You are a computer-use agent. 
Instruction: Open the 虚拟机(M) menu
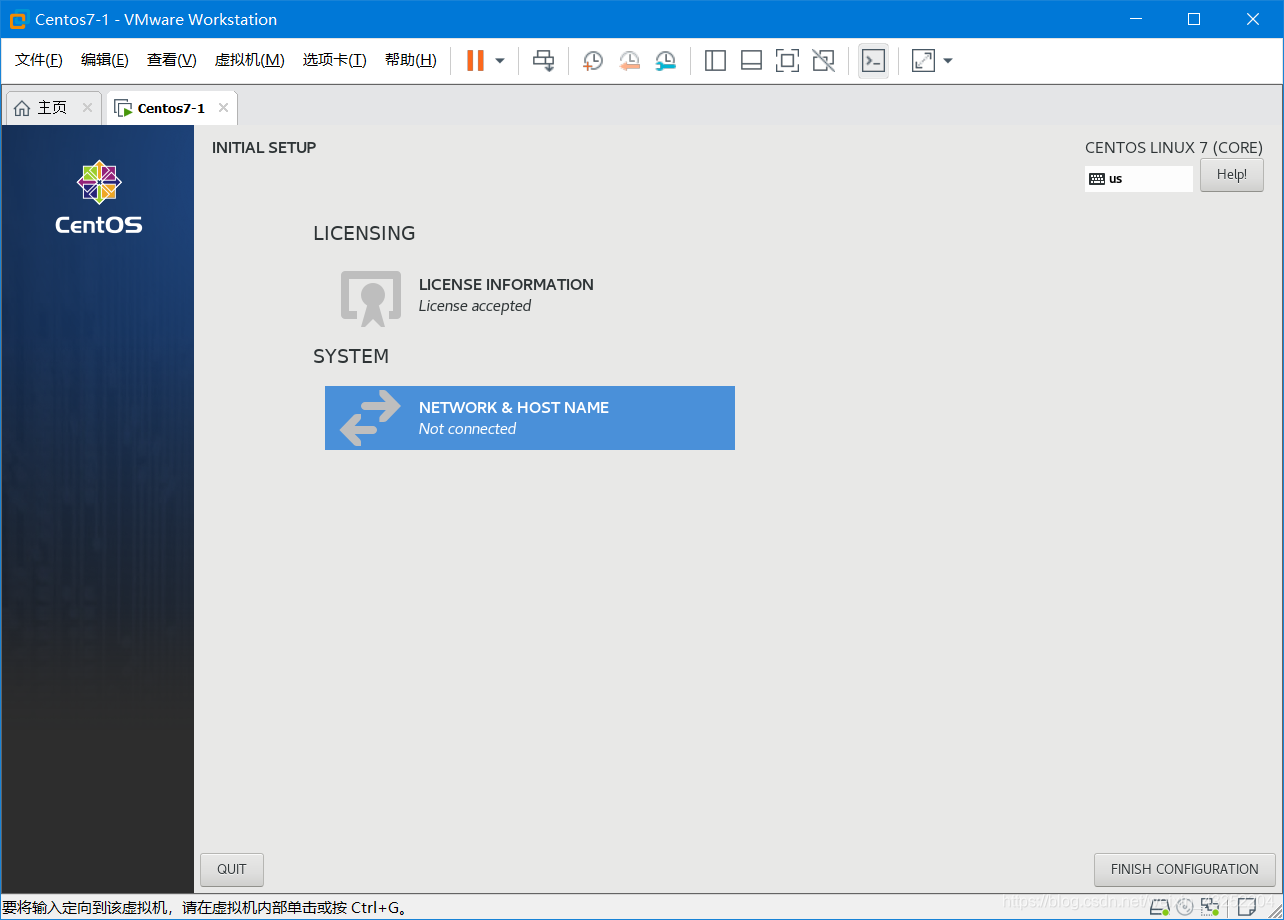(250, 60)
